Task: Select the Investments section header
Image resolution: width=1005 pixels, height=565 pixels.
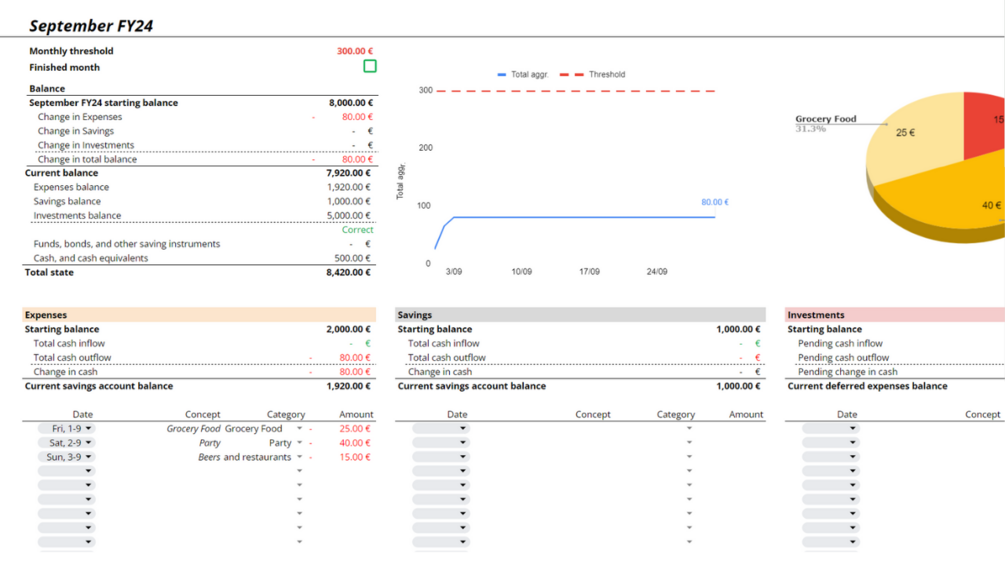Action: click(895, 315)
